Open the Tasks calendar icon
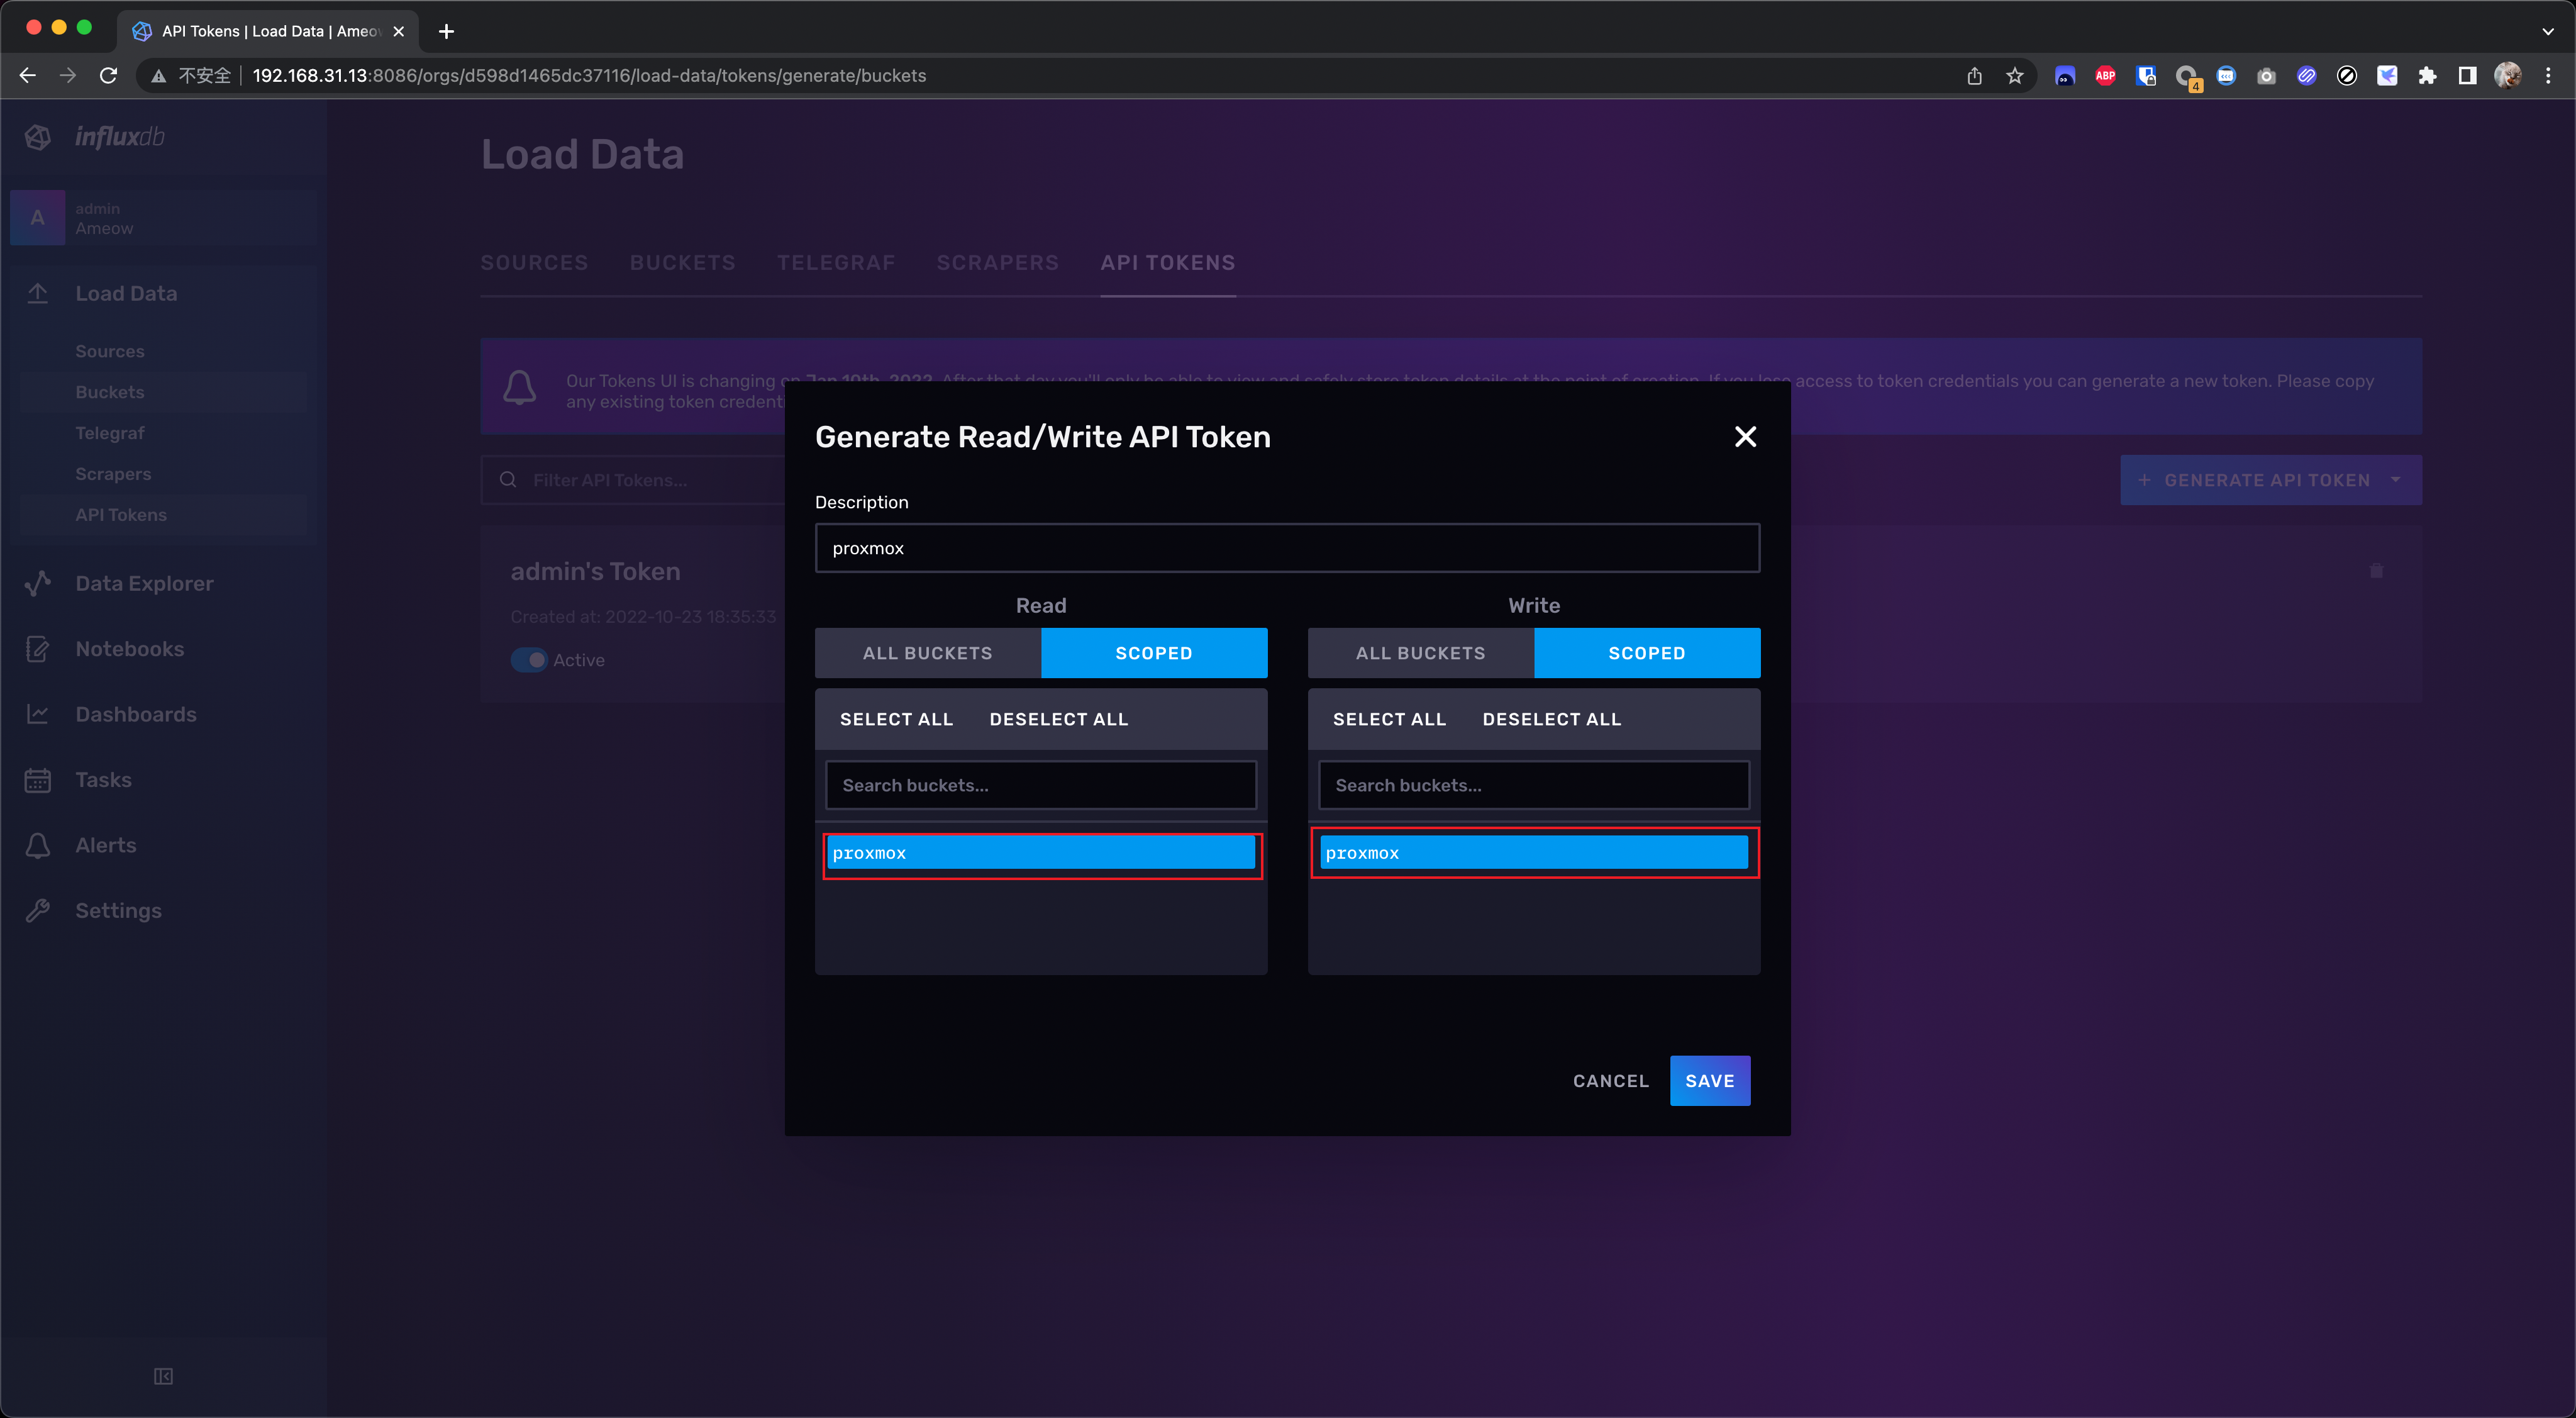 (38, 780)
